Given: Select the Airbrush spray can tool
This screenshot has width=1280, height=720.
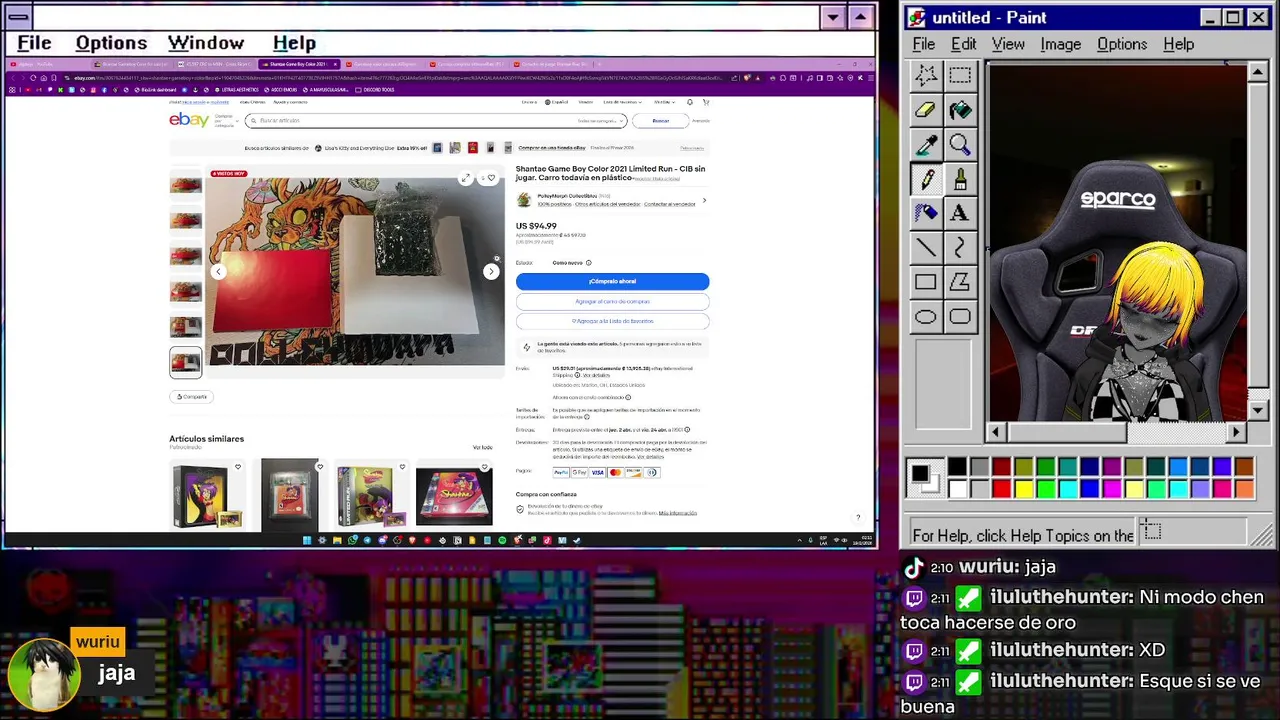Looking at the screenshot, I should [x=926, y=213].
